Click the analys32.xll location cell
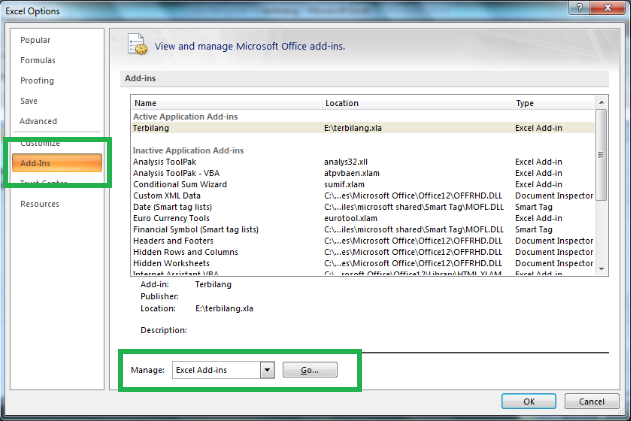The height and width of the screenshot is (421, 631). click(346, 162)
